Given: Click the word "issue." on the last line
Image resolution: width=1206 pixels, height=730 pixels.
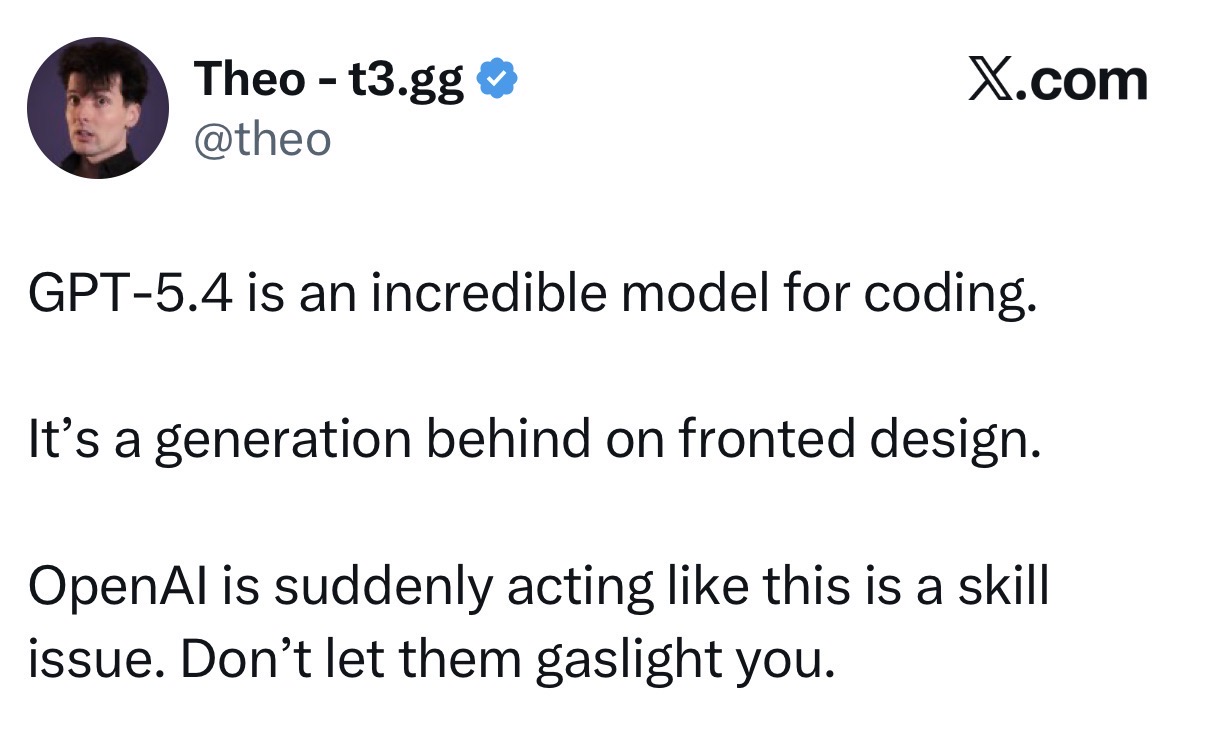Looking at the screenshot, I should (x=84, y=660).
